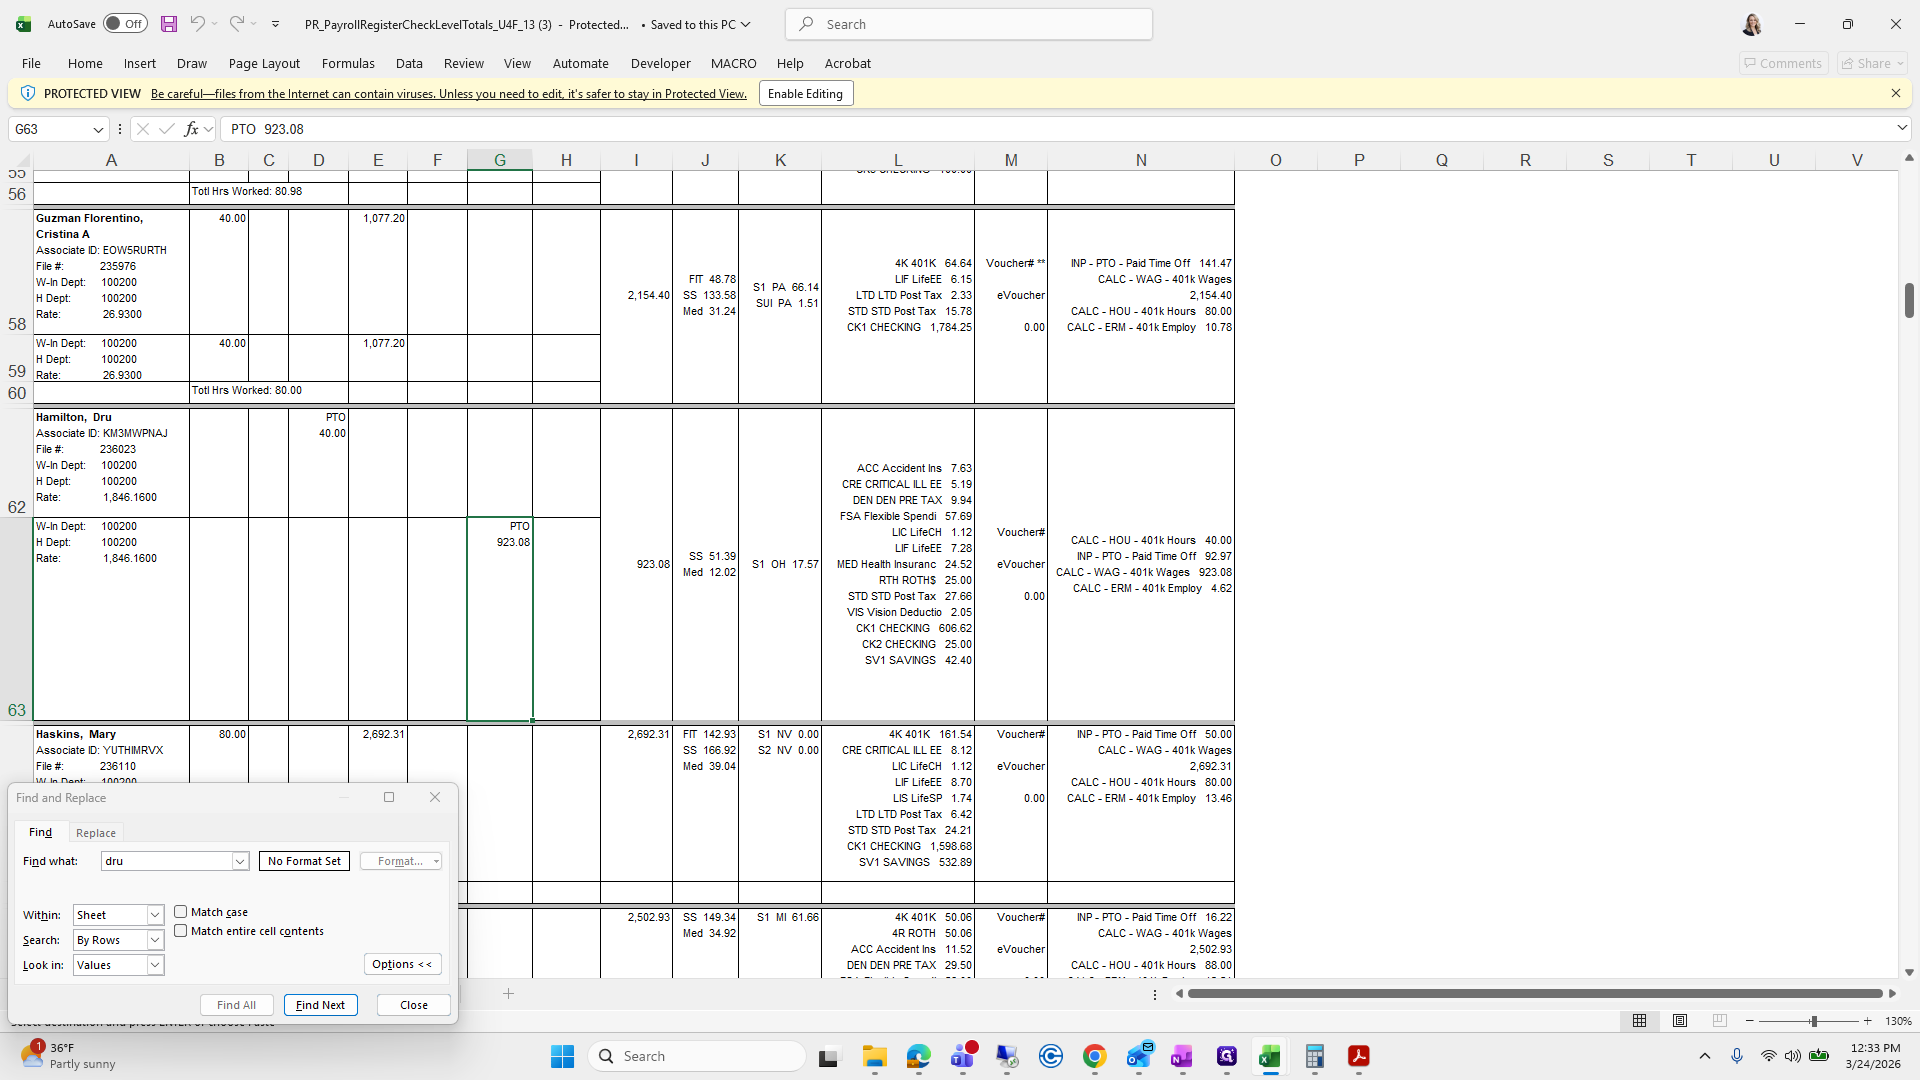1920x1080 pixels.
Task: Expand the Within dropdown
Action: [x=155, y=915]
